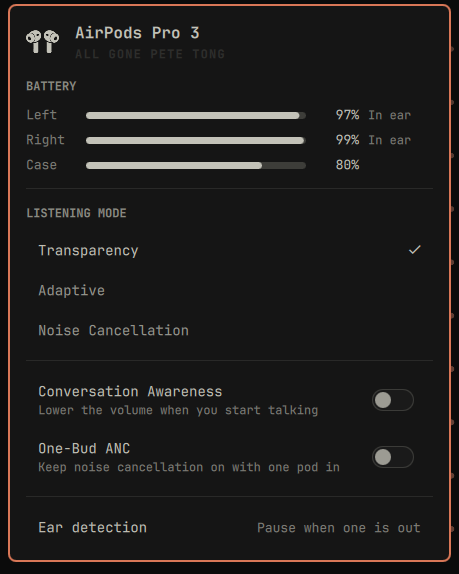Switch listening mode to Adaptive

(230, 291)
